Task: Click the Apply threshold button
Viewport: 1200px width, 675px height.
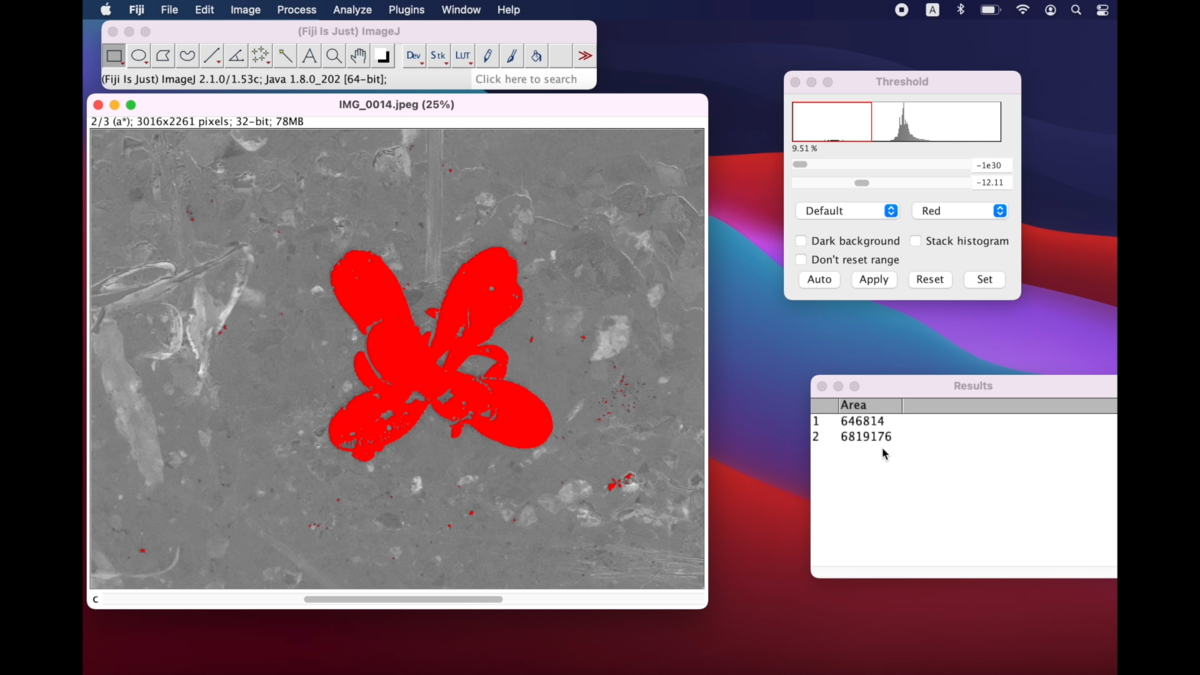Action: point(874,280)
